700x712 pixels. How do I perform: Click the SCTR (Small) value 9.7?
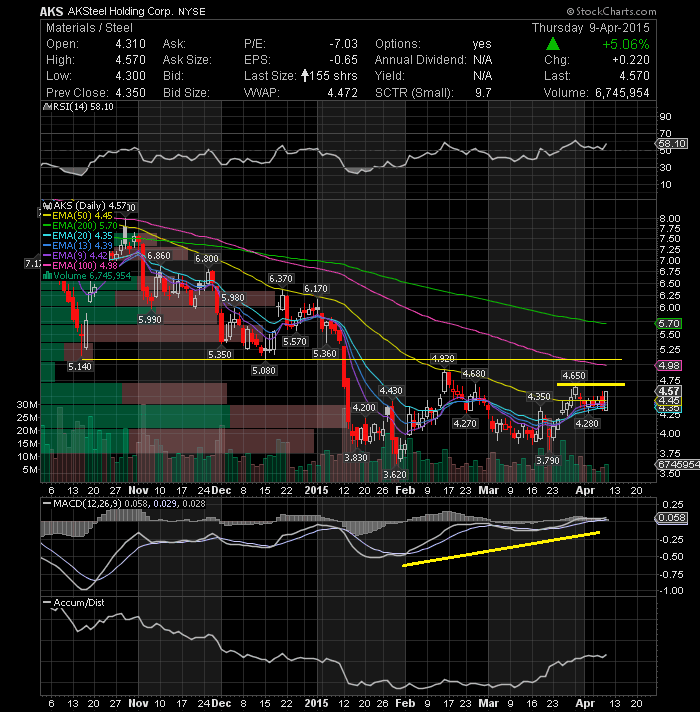point(483,92)
